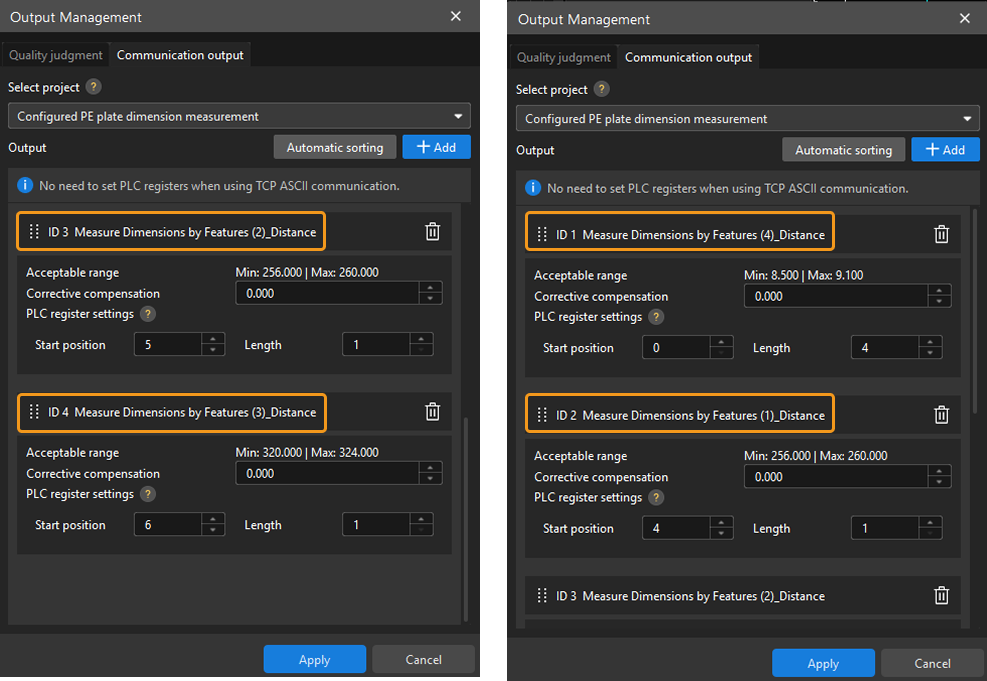Click the output list scrollbar in right dialog
Image resolution: width=987 pixels, height=681 pixels.
[975, 300]
